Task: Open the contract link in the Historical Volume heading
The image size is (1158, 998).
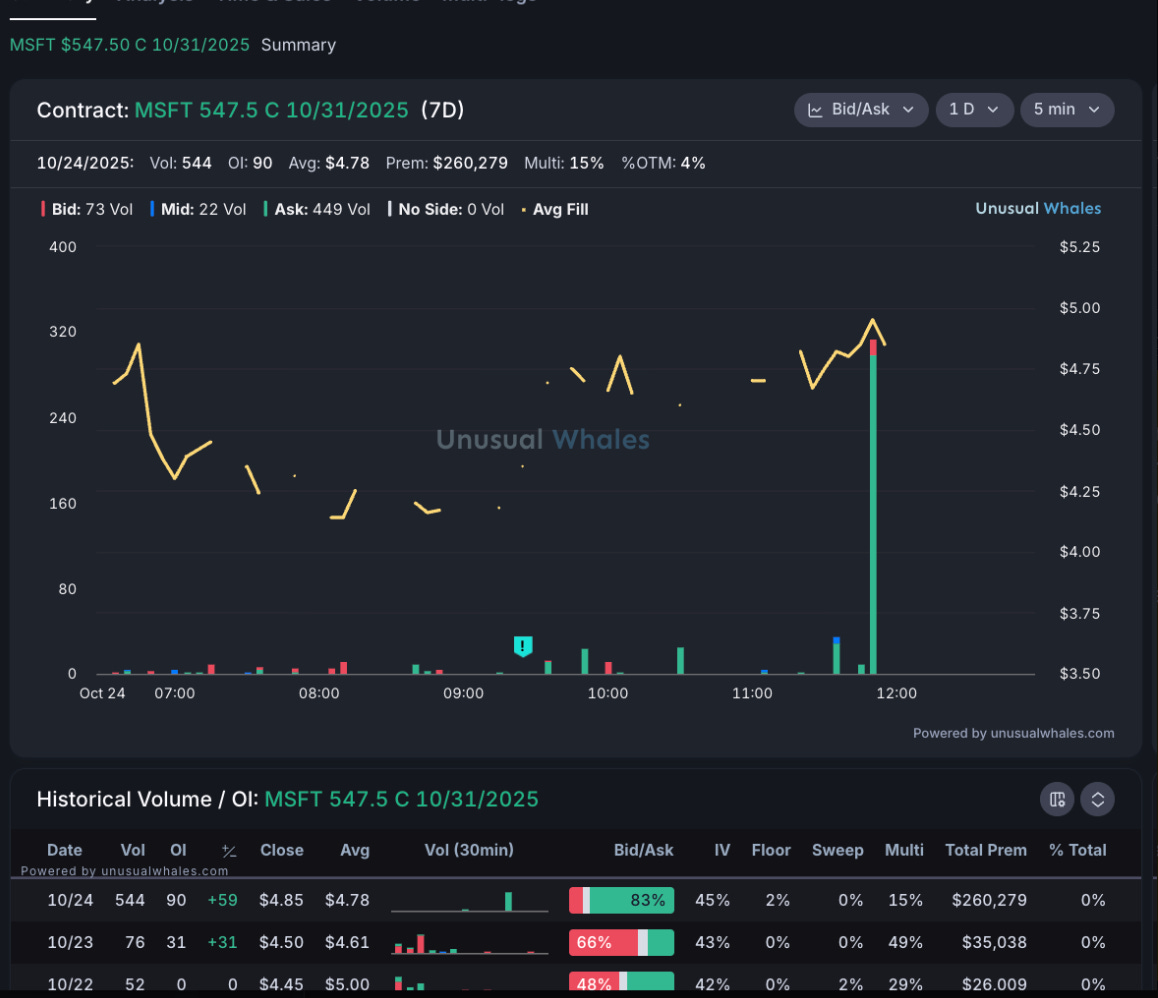Action: tap(401, 799)
